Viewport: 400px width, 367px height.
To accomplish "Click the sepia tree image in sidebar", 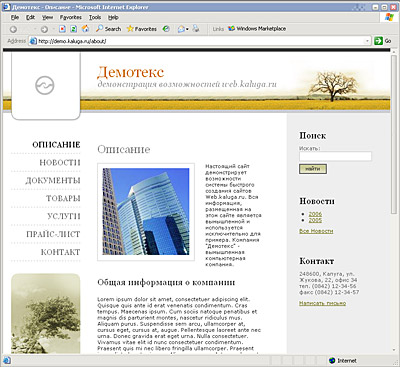I will (x=46, y=314).
